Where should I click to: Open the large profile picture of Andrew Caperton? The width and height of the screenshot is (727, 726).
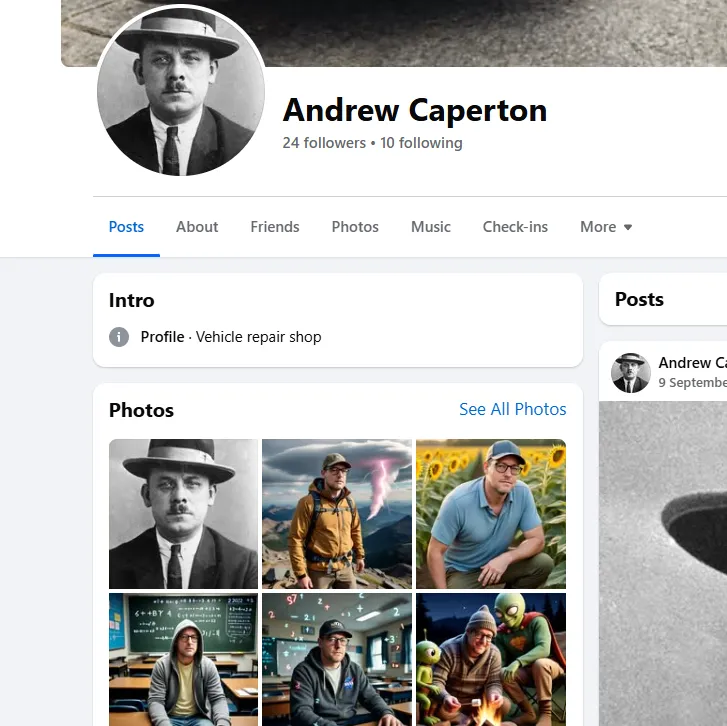181,91
